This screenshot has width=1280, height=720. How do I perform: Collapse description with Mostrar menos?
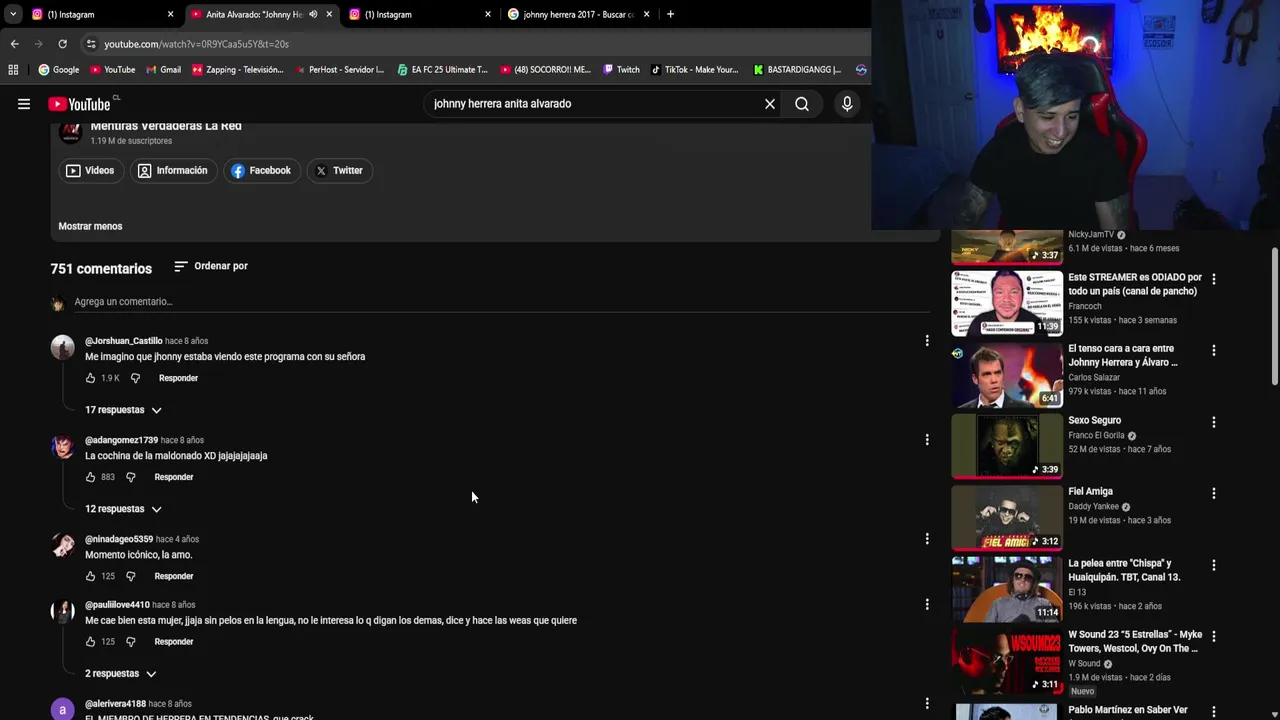tap(90, 226)
